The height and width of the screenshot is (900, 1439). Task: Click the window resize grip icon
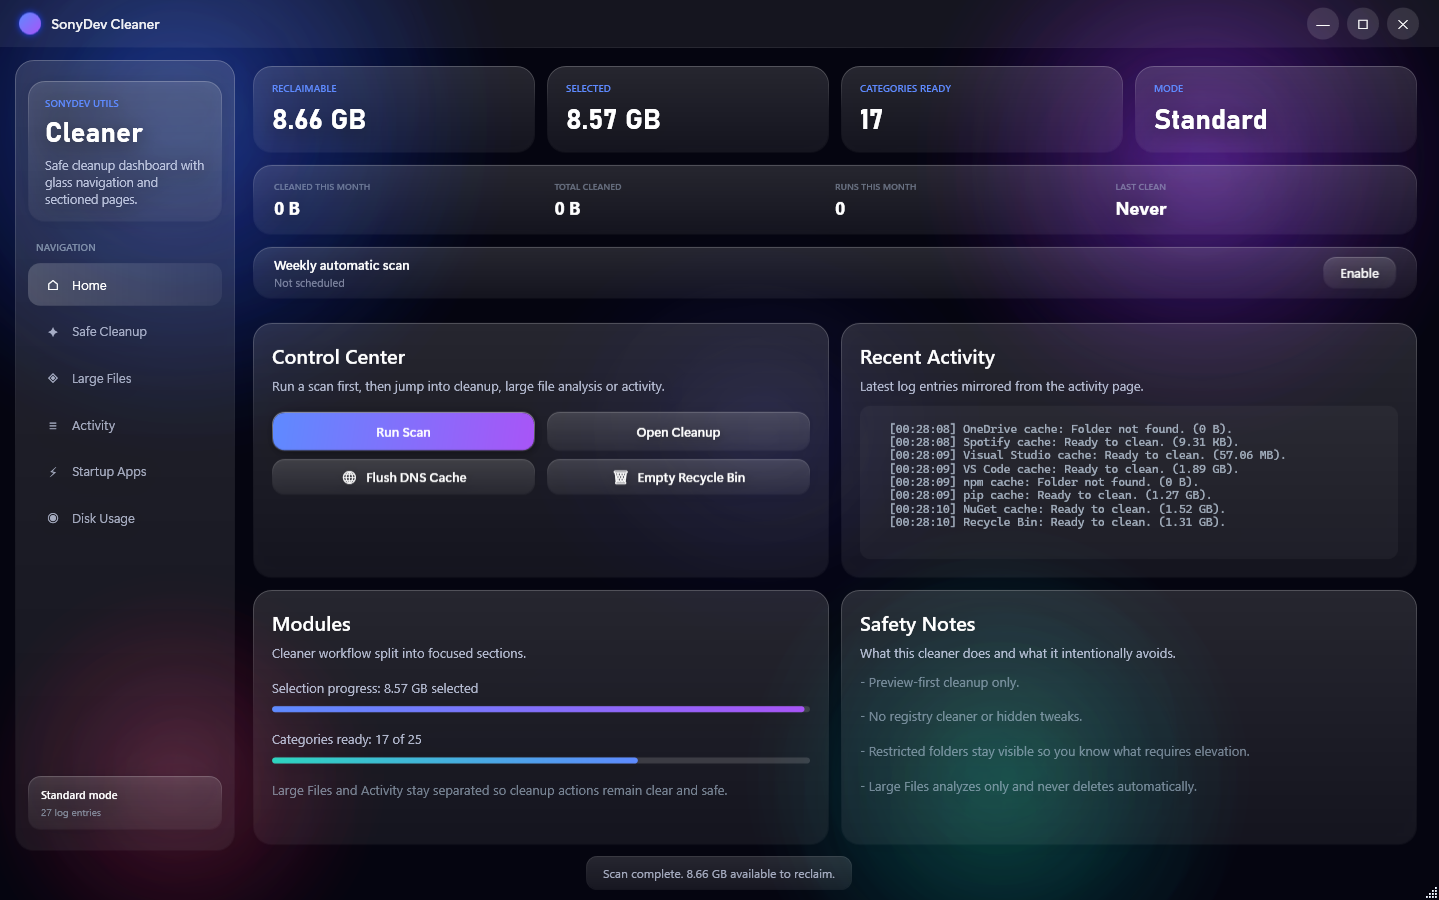[x=1431, y=892]
